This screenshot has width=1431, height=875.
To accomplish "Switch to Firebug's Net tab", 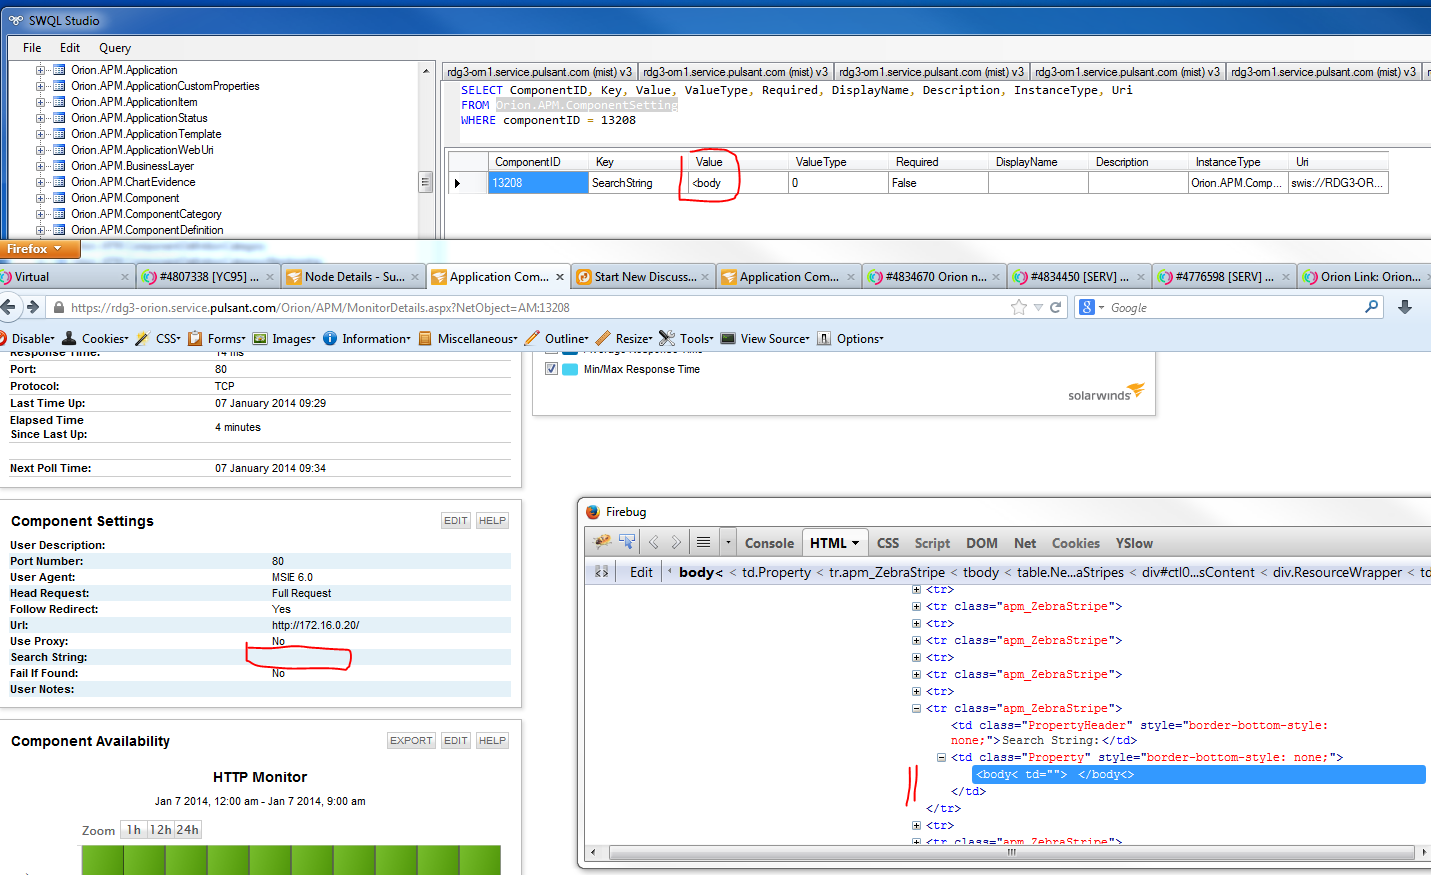I will 1025,543.
